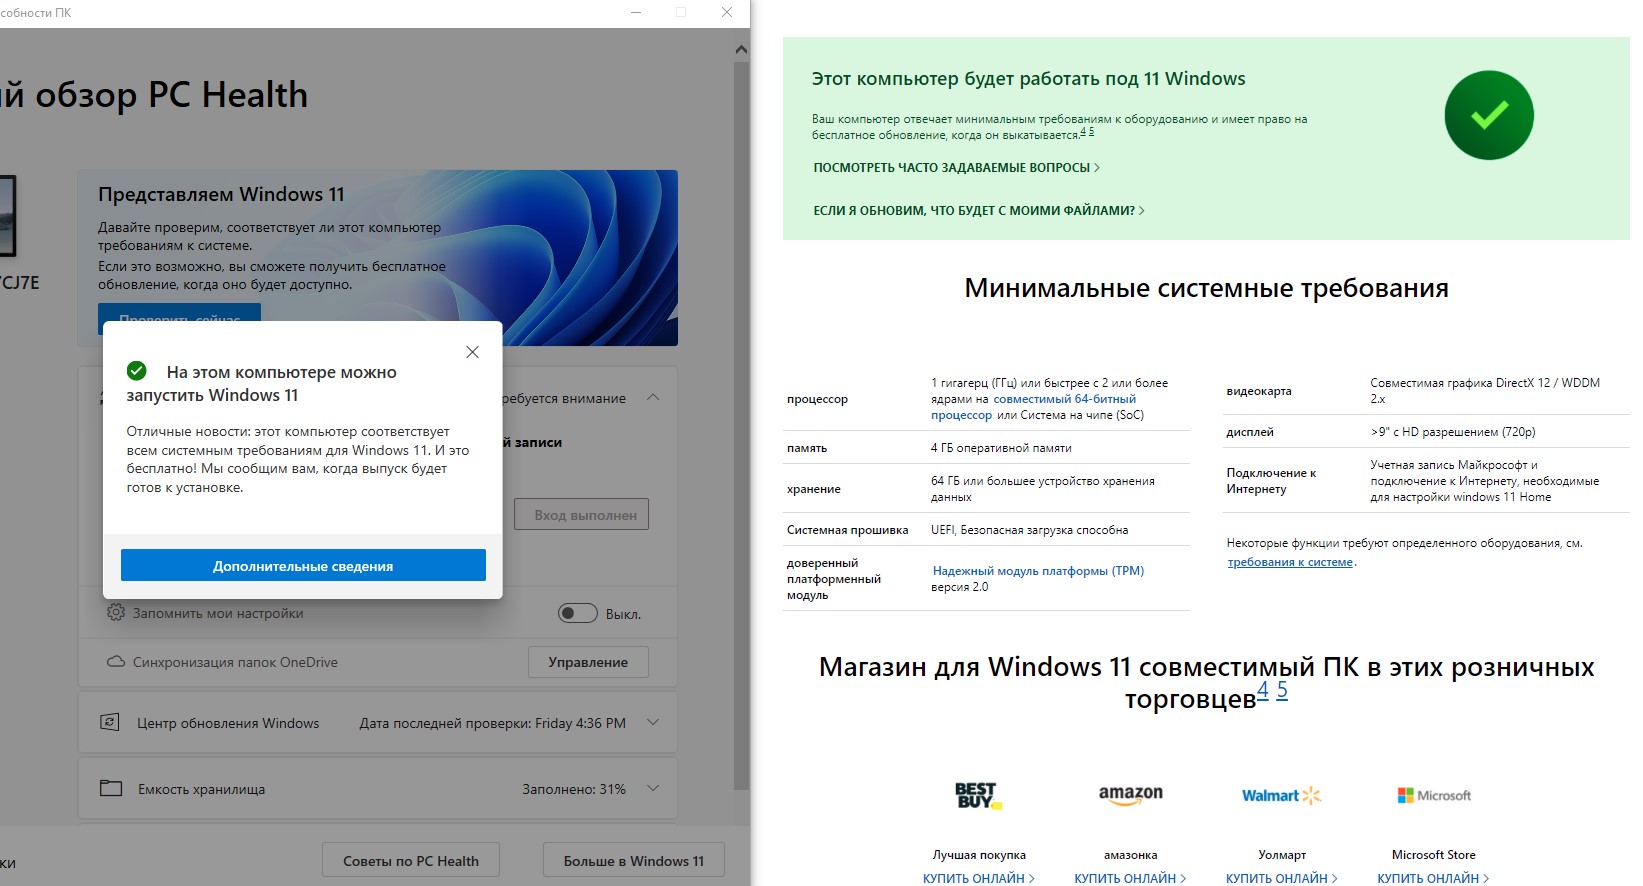1643x886 pixels.
Task: Expand Центр обновления Windows section
Action: [x=653, y=722]
